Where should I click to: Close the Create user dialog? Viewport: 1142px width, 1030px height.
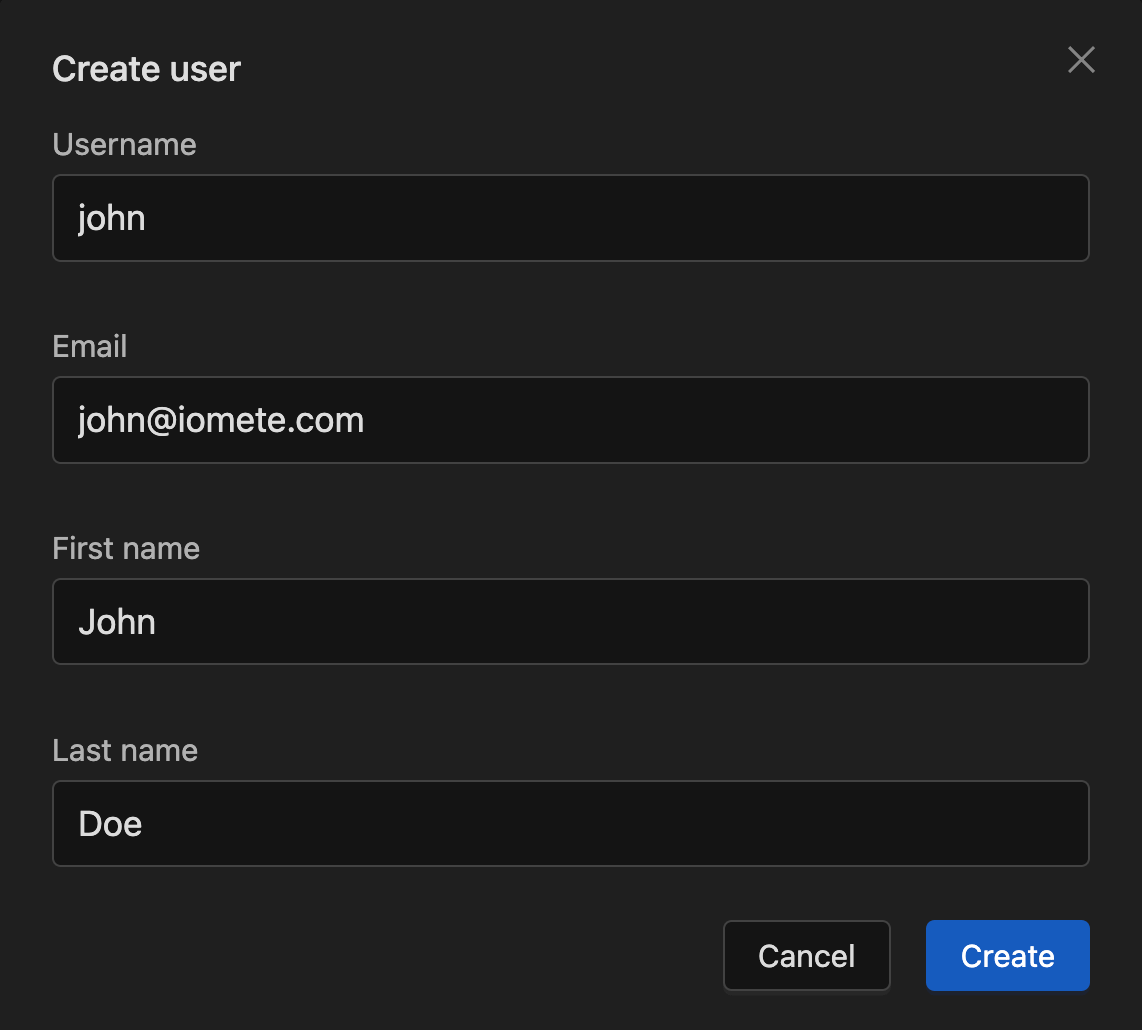pos(1081,60)
